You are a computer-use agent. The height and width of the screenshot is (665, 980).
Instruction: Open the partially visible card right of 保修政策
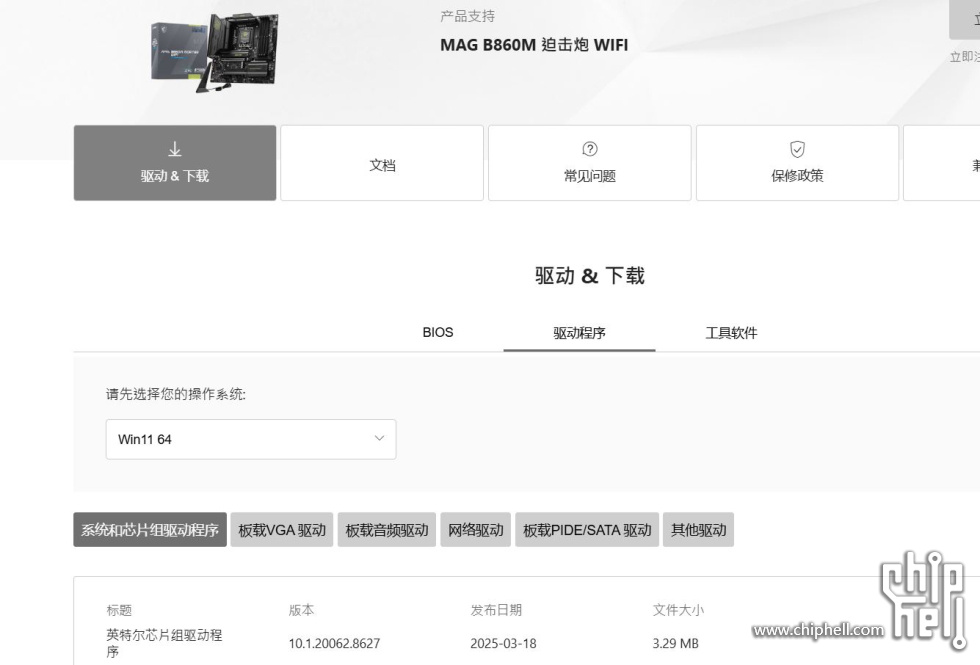click(x=942, y=163)
